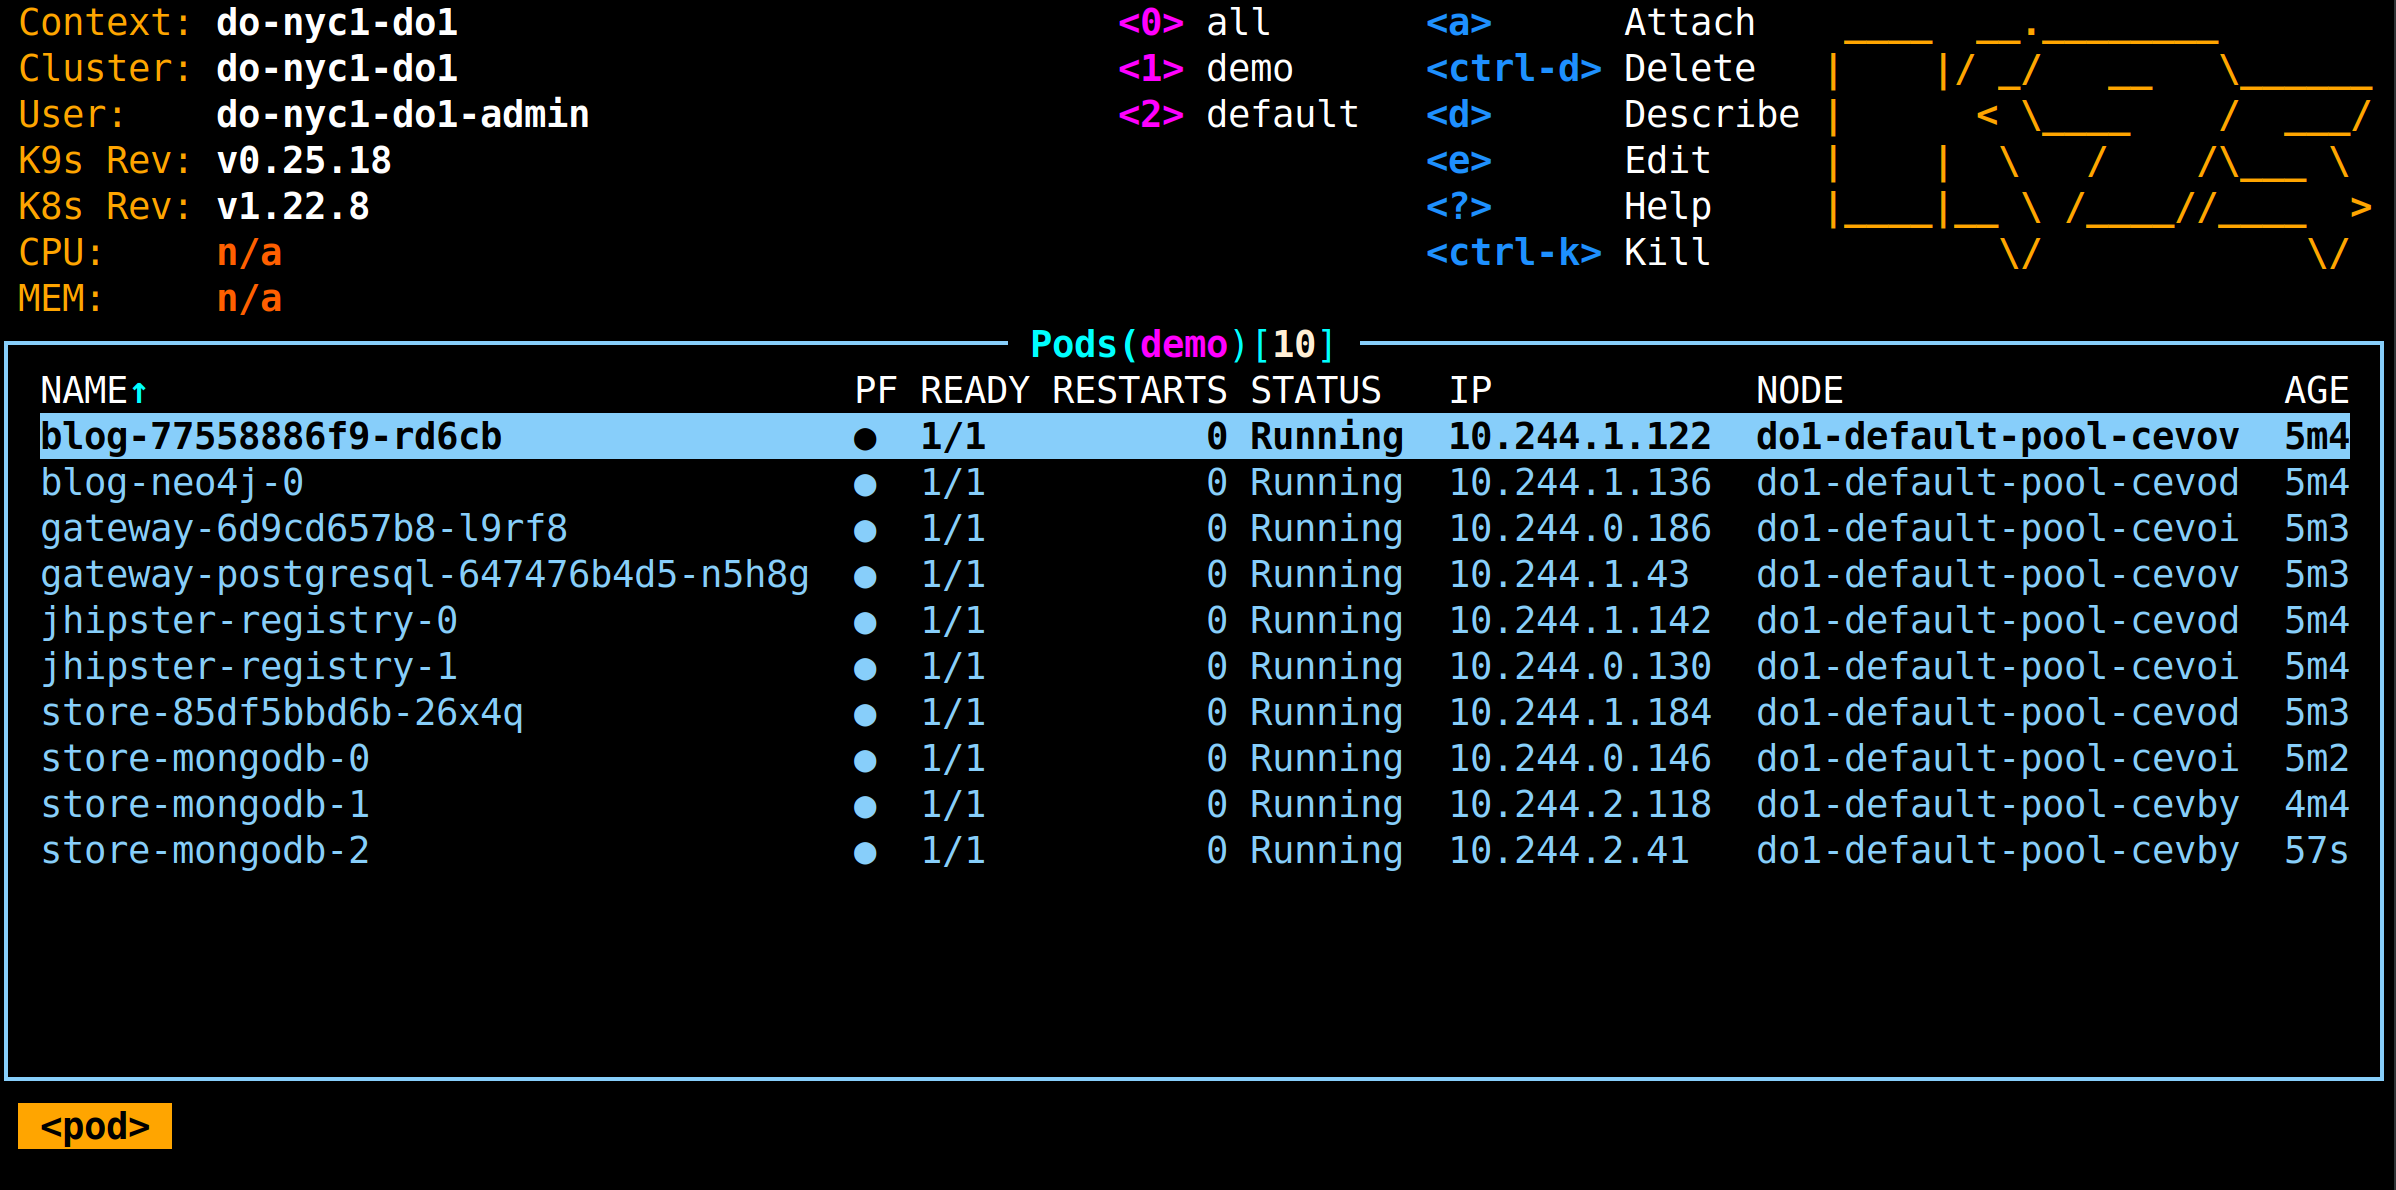Click the <d> Describe shortcut
2396x1190 pixels.
coord(1612,114)
